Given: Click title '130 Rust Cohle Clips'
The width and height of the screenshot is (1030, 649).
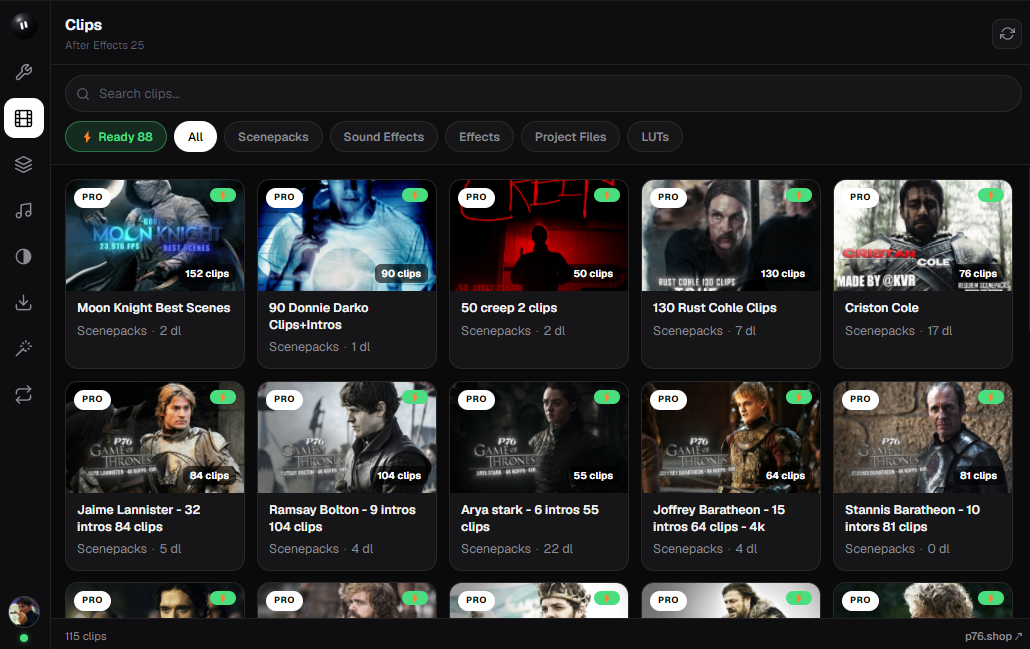Looking at the screenshot, I should coord(715,307).
